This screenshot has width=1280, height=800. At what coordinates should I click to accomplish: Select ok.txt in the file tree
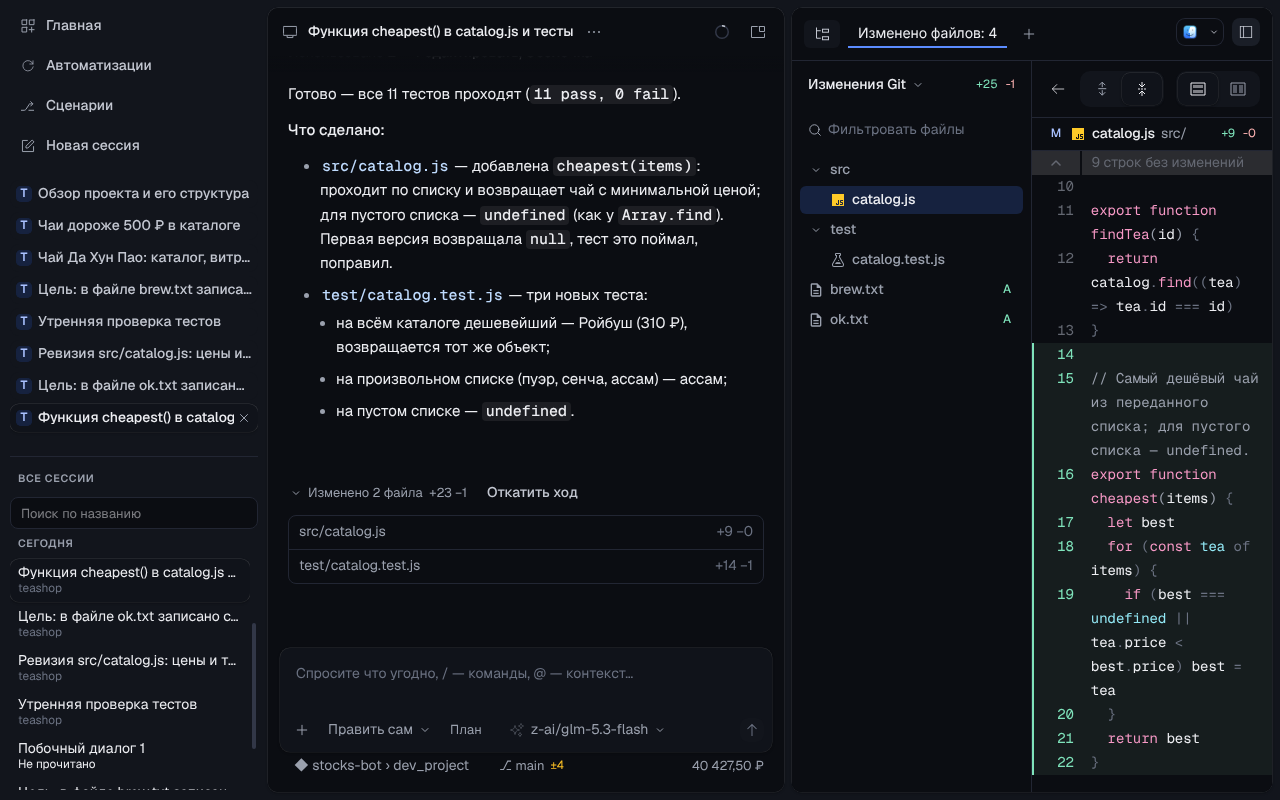(911, 319)
